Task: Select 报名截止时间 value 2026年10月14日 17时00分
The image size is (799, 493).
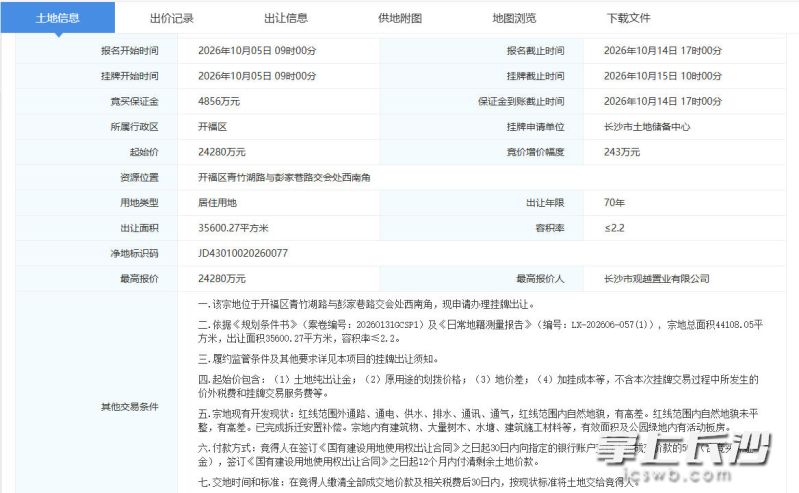Action: click(663, 50)
